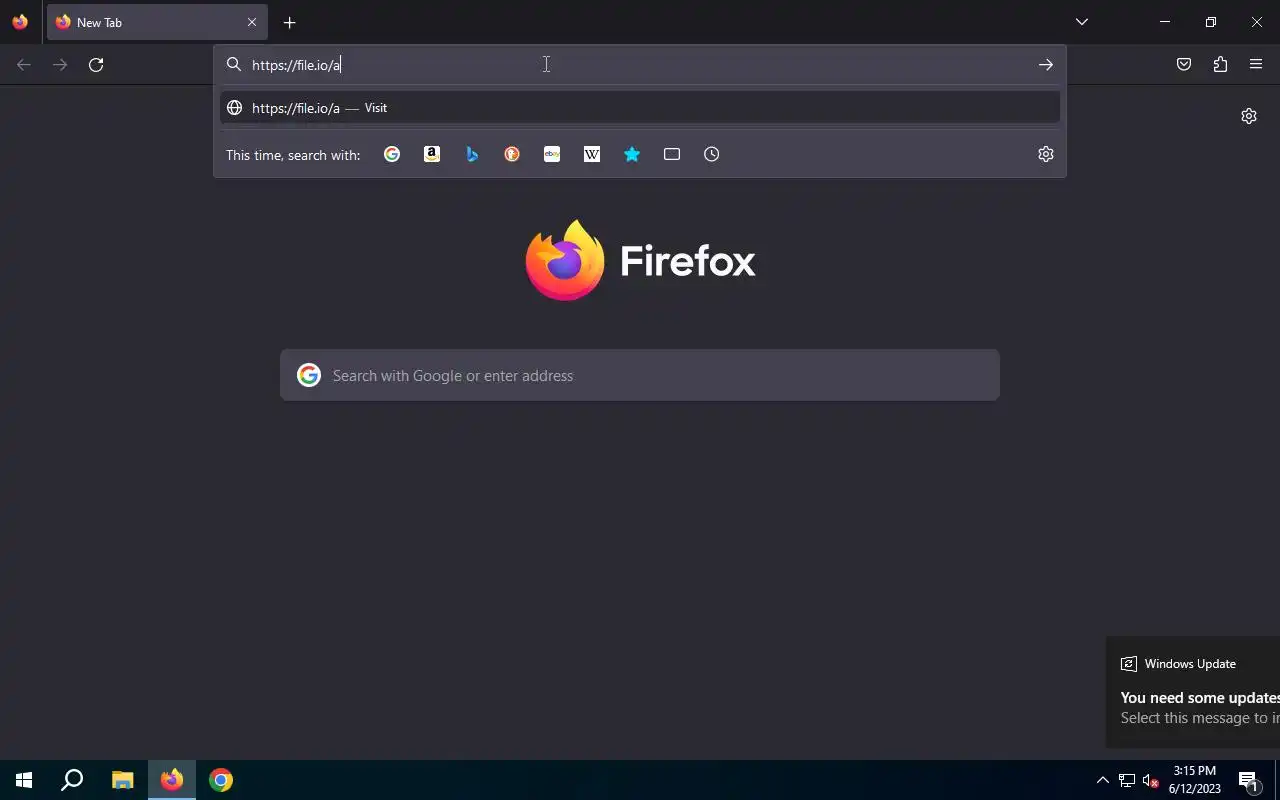
Task: Open the network status tray icon
Action: point(1127,780)
